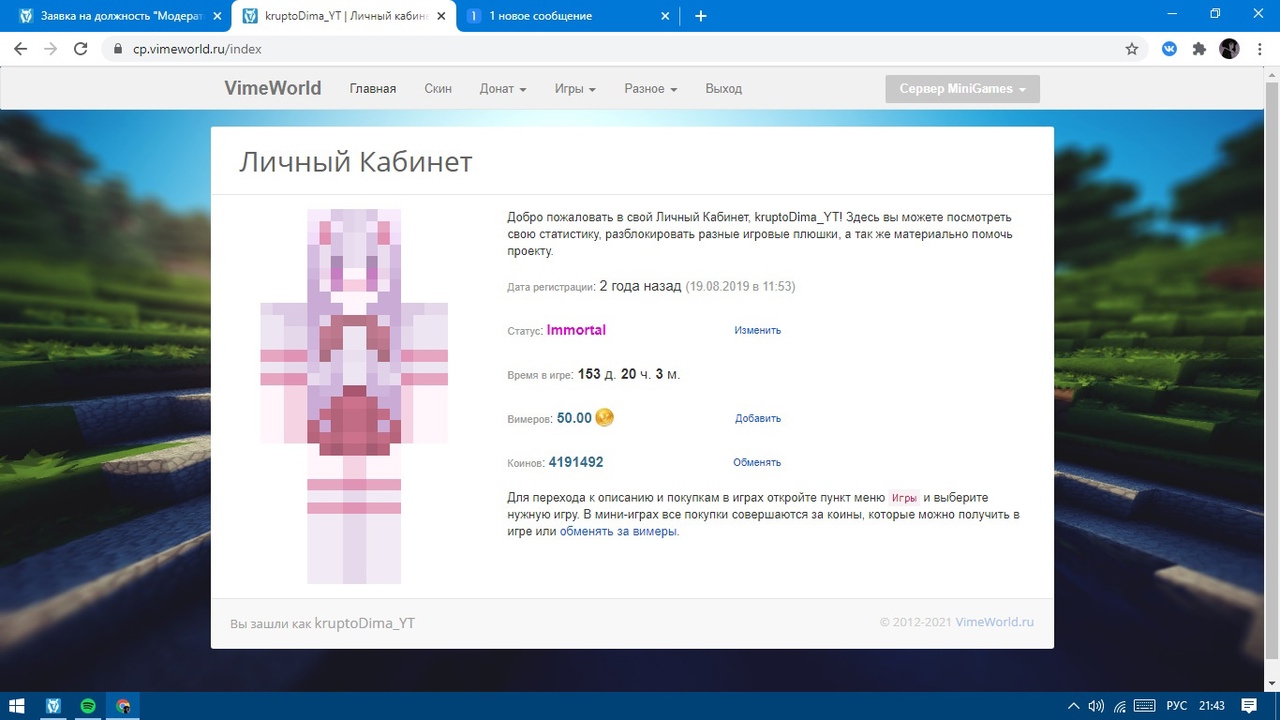Open the Скин page
Image resolution: width=1280 pixels, height=720 pixels.
[x=438, y=88]
